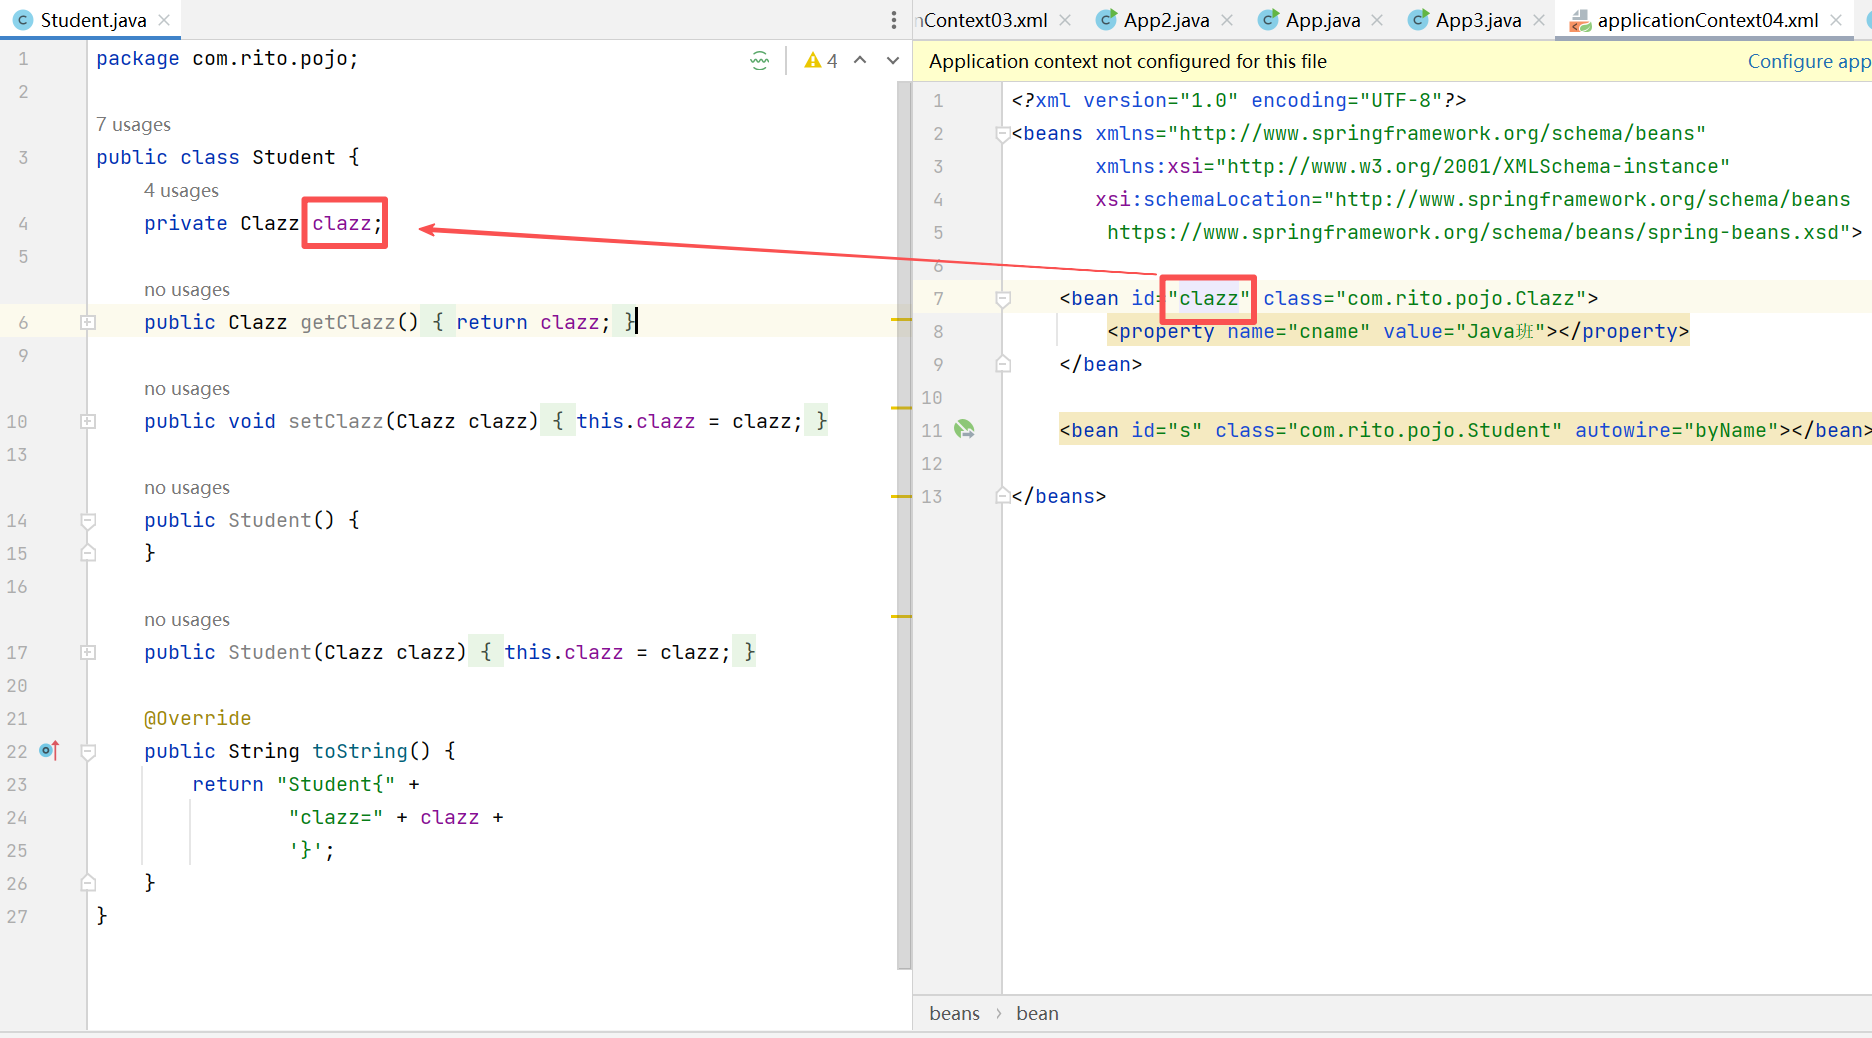Collapse the toString method fold
The image size is (1872, 1038).
[x=88, y=751]
